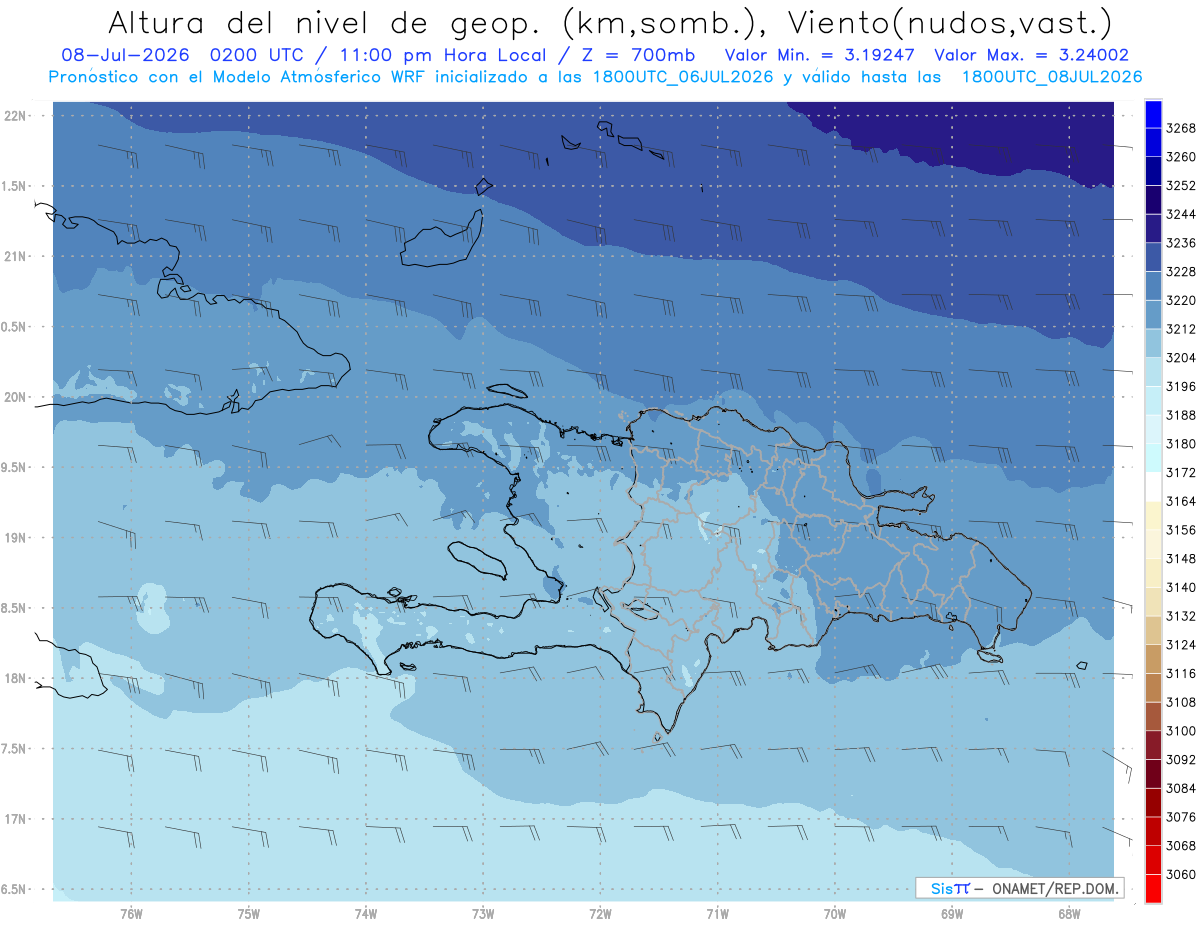Screen dimensions: 1200x927
Task: Click the colorbar value 3164
Action: pos(1180,501)
